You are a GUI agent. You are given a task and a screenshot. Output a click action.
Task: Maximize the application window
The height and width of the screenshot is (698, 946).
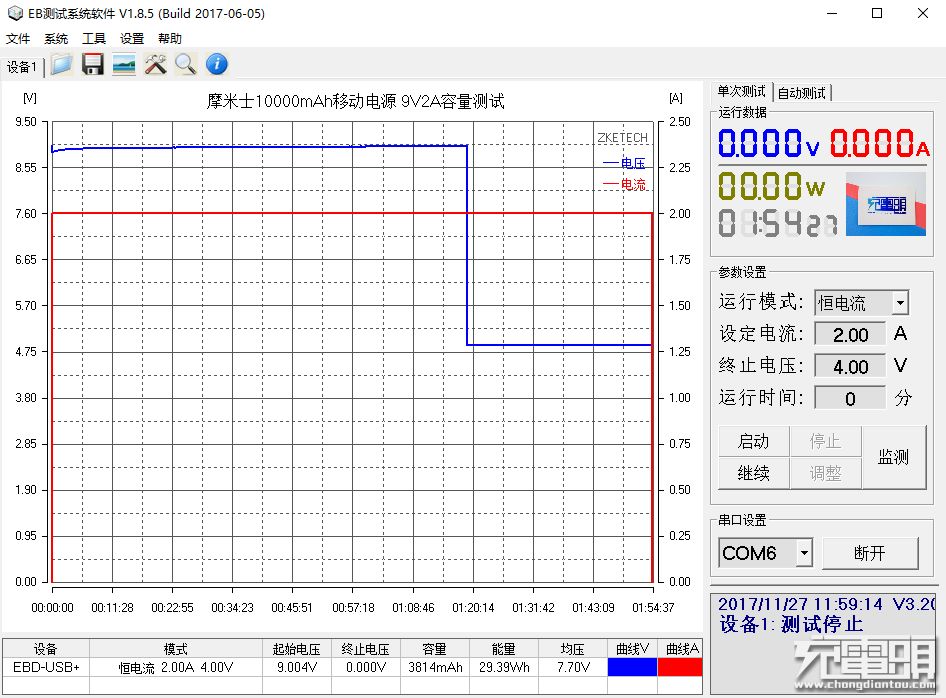point(877,13)
